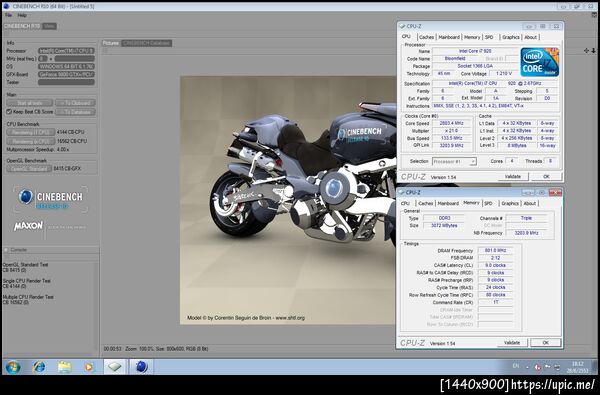The image size is (600, 395).
Task: Click the DRAM Frequency value 801.0 MHz
Action: (x=495, y=250)
